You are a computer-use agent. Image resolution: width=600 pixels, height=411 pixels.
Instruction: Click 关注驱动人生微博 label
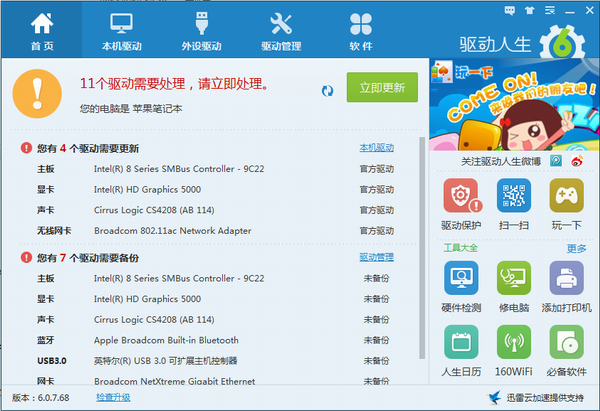501,161
